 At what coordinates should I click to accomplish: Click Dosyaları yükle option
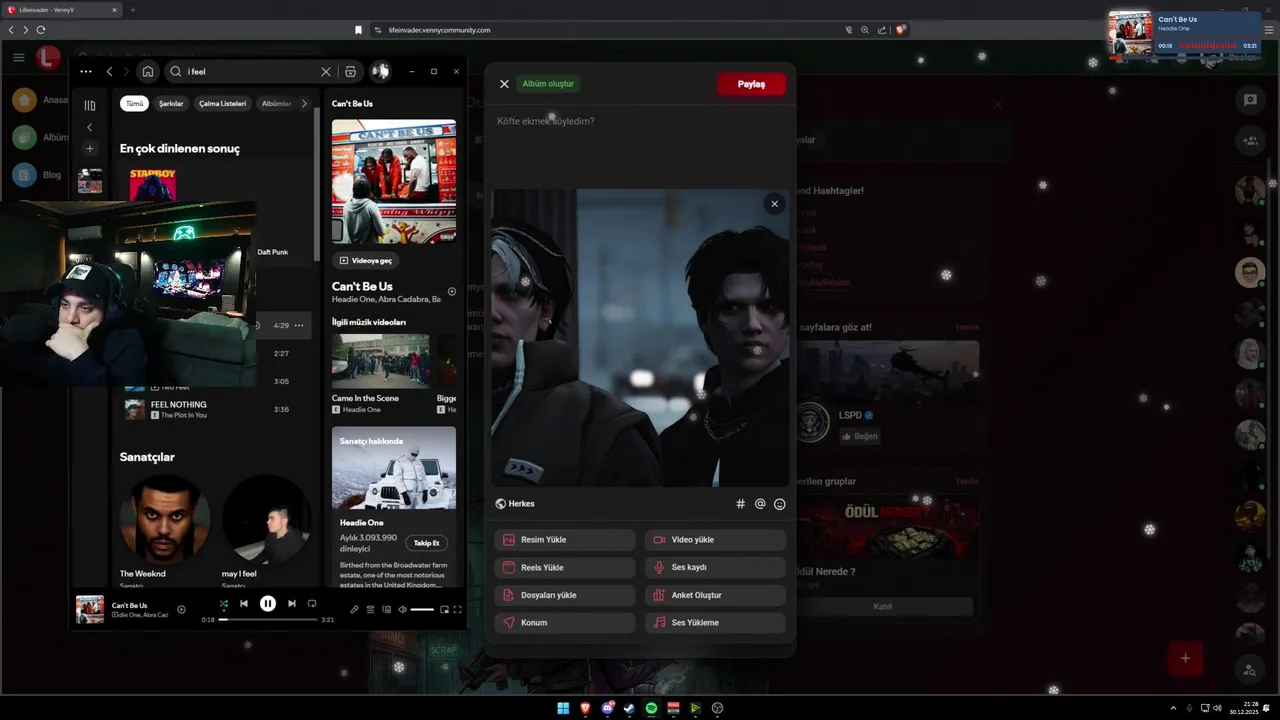point(565,595)
